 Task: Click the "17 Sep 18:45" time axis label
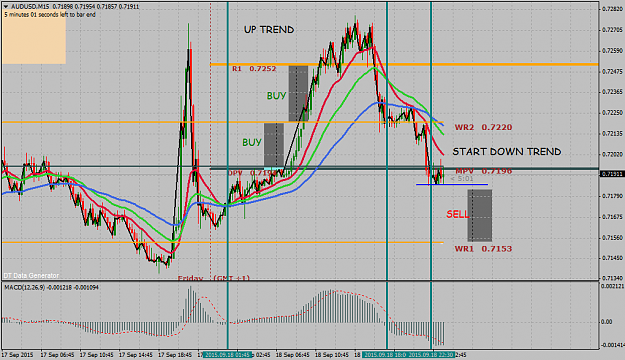pyautogui.click(x=175, y=354)
